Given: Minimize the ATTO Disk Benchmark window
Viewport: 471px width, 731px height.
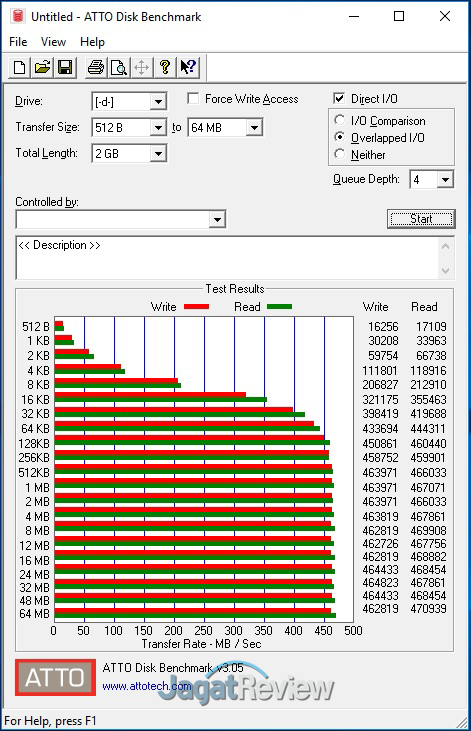Looking at the screenshot, I should coord(354,16).
